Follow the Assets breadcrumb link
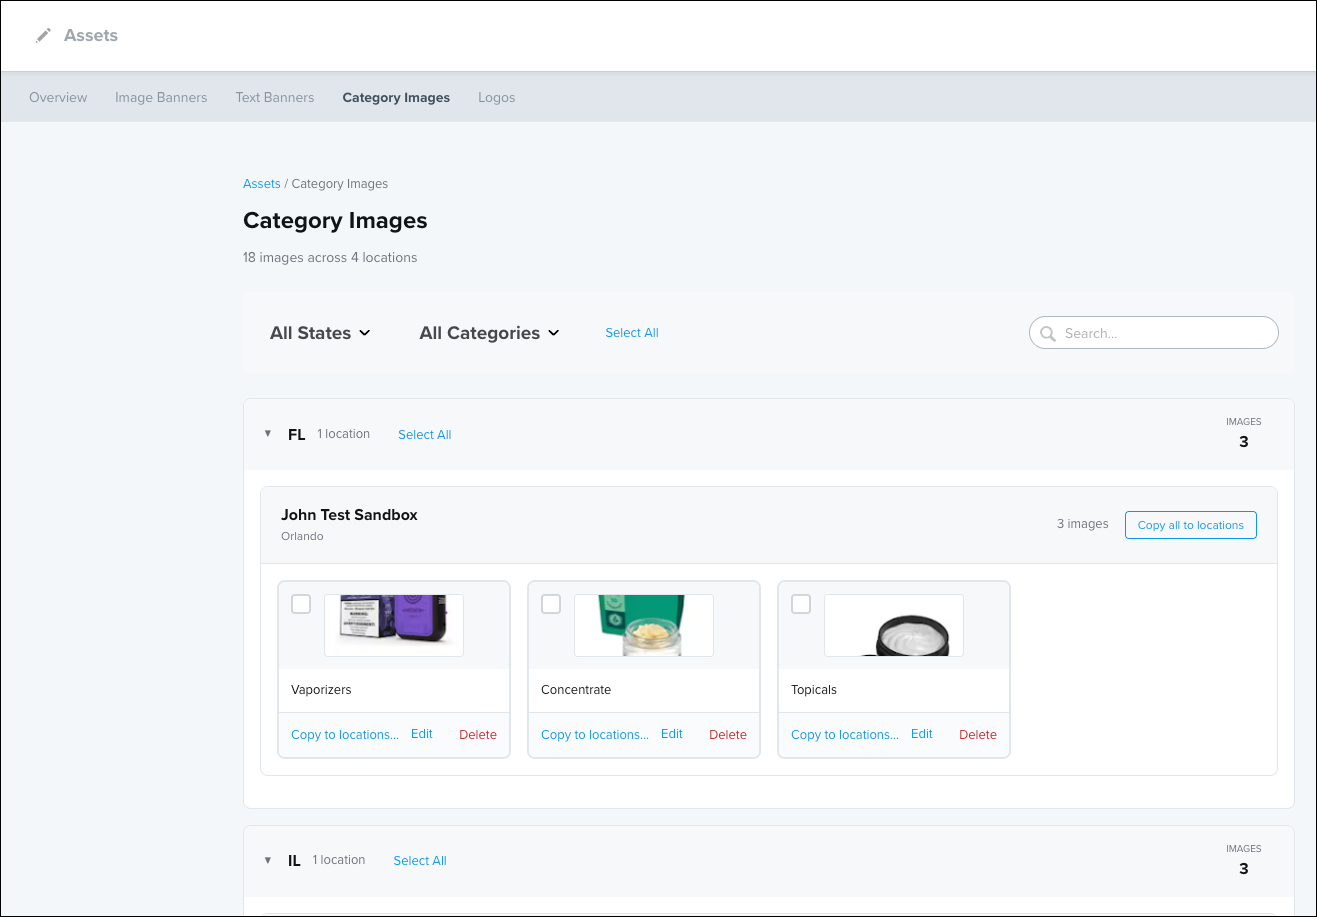Image resolution: width=1317 pixels, height=917 pixels. tap(262, 184)
